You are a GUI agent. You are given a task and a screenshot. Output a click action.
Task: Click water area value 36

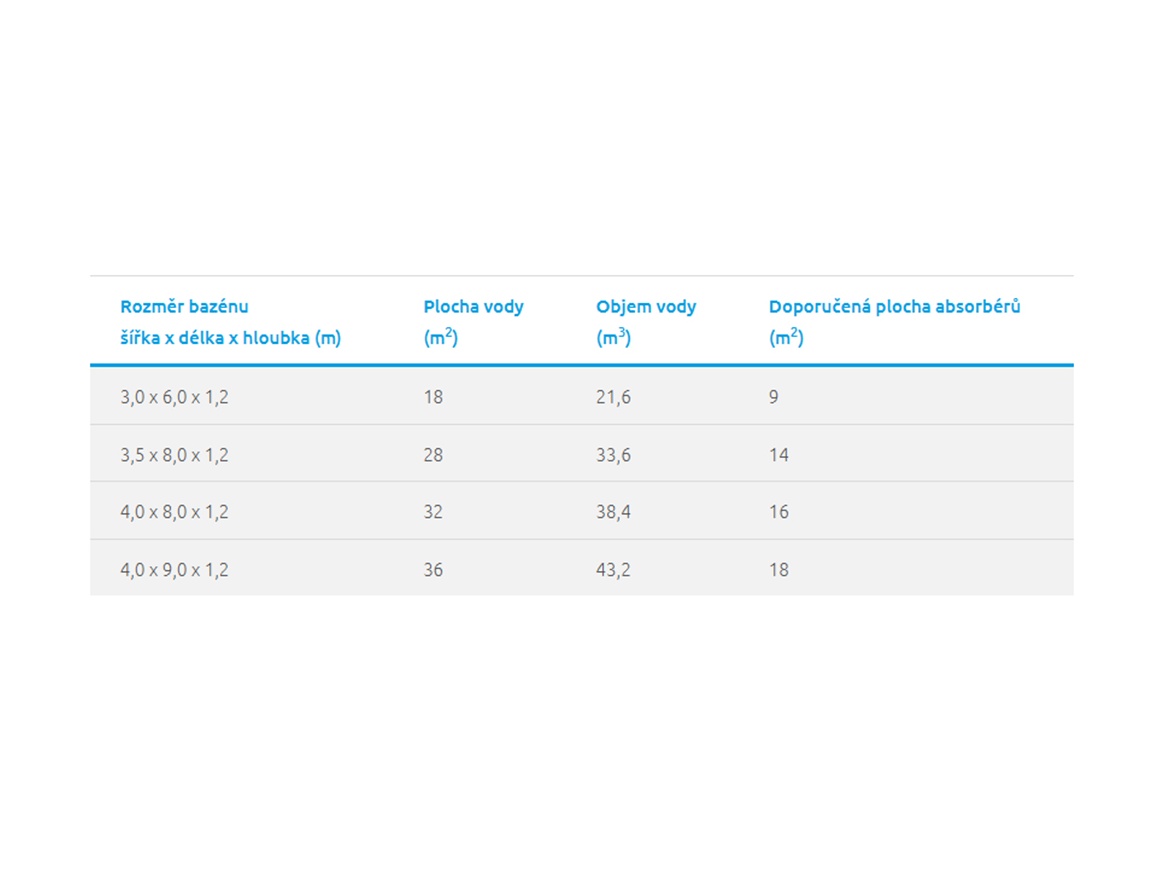pyautogui.click(x=433, y=570)
